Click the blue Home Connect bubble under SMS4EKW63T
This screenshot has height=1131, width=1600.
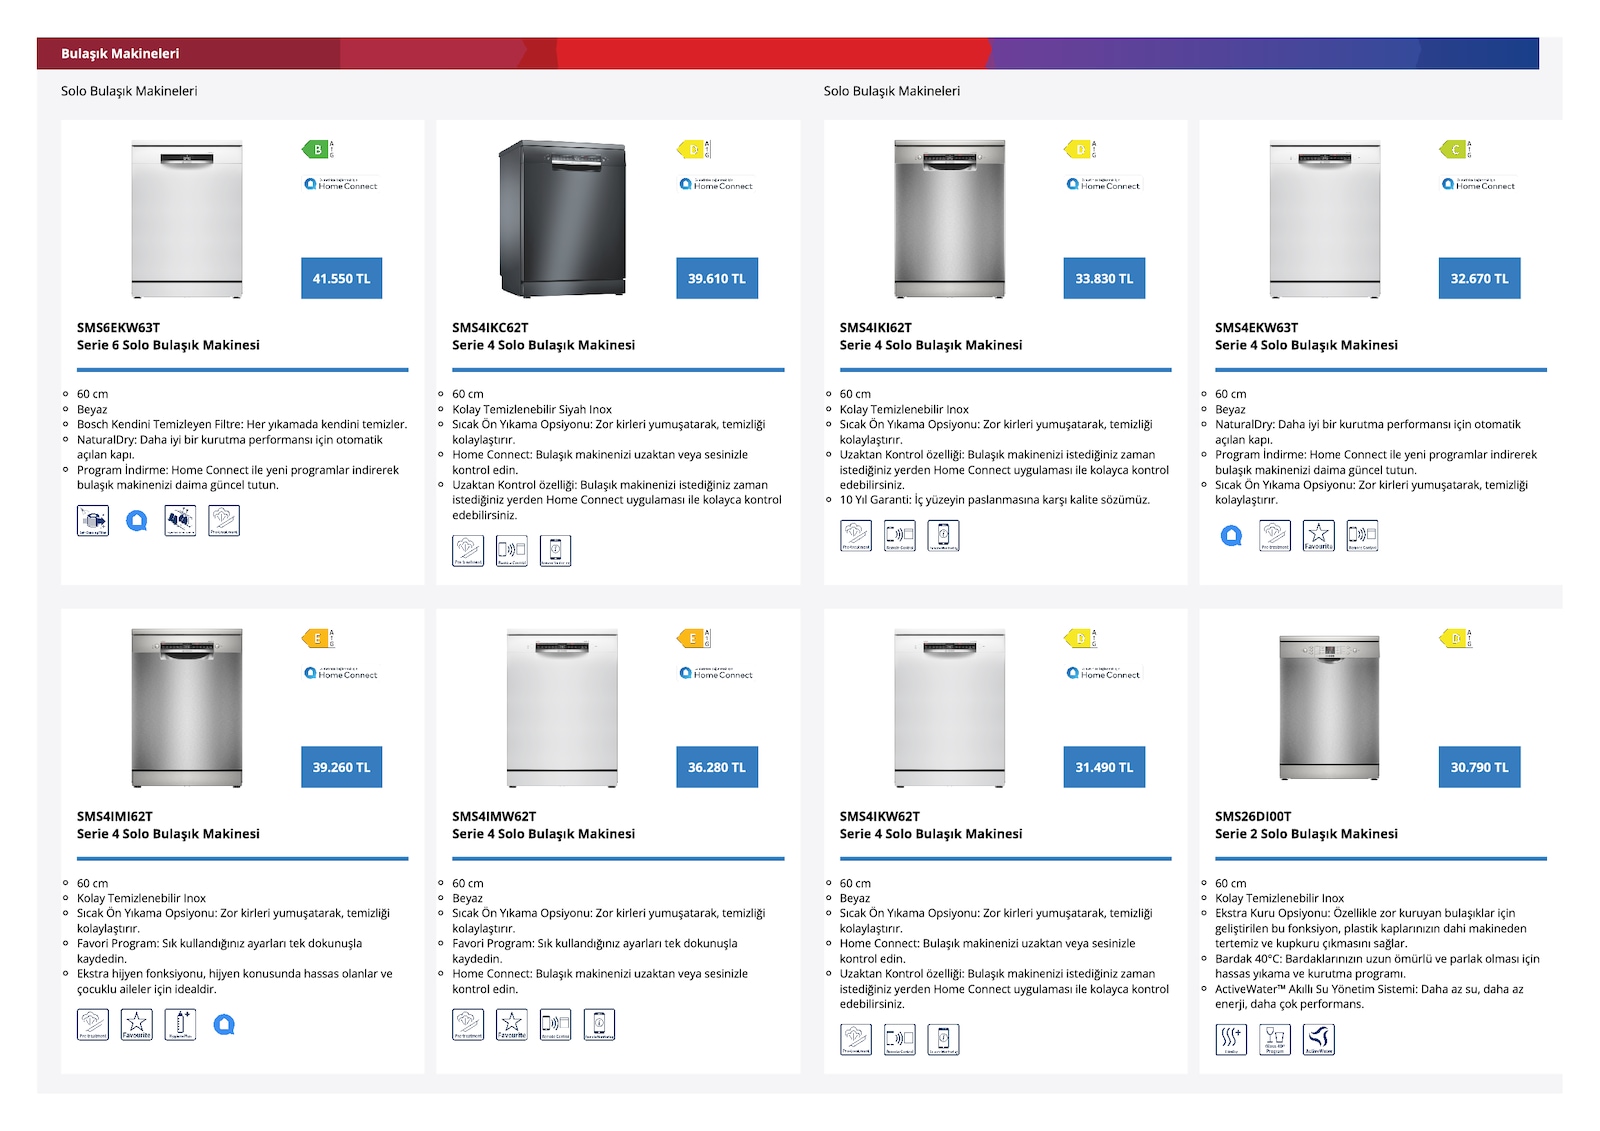pos(1232,536)
